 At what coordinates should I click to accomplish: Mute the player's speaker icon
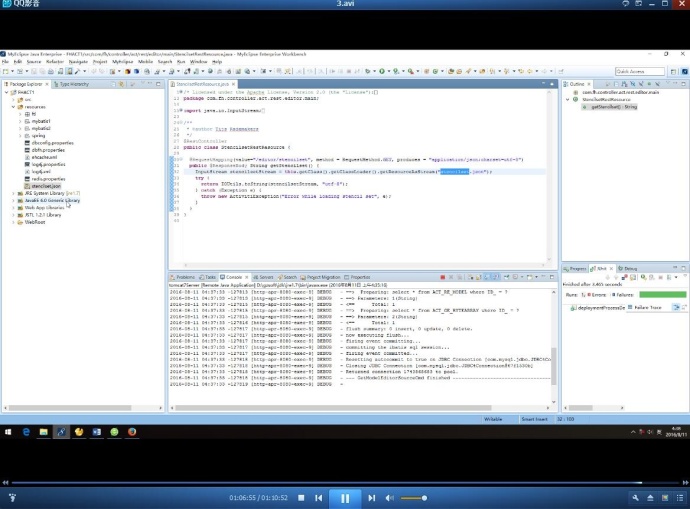(x=392, y=497)
